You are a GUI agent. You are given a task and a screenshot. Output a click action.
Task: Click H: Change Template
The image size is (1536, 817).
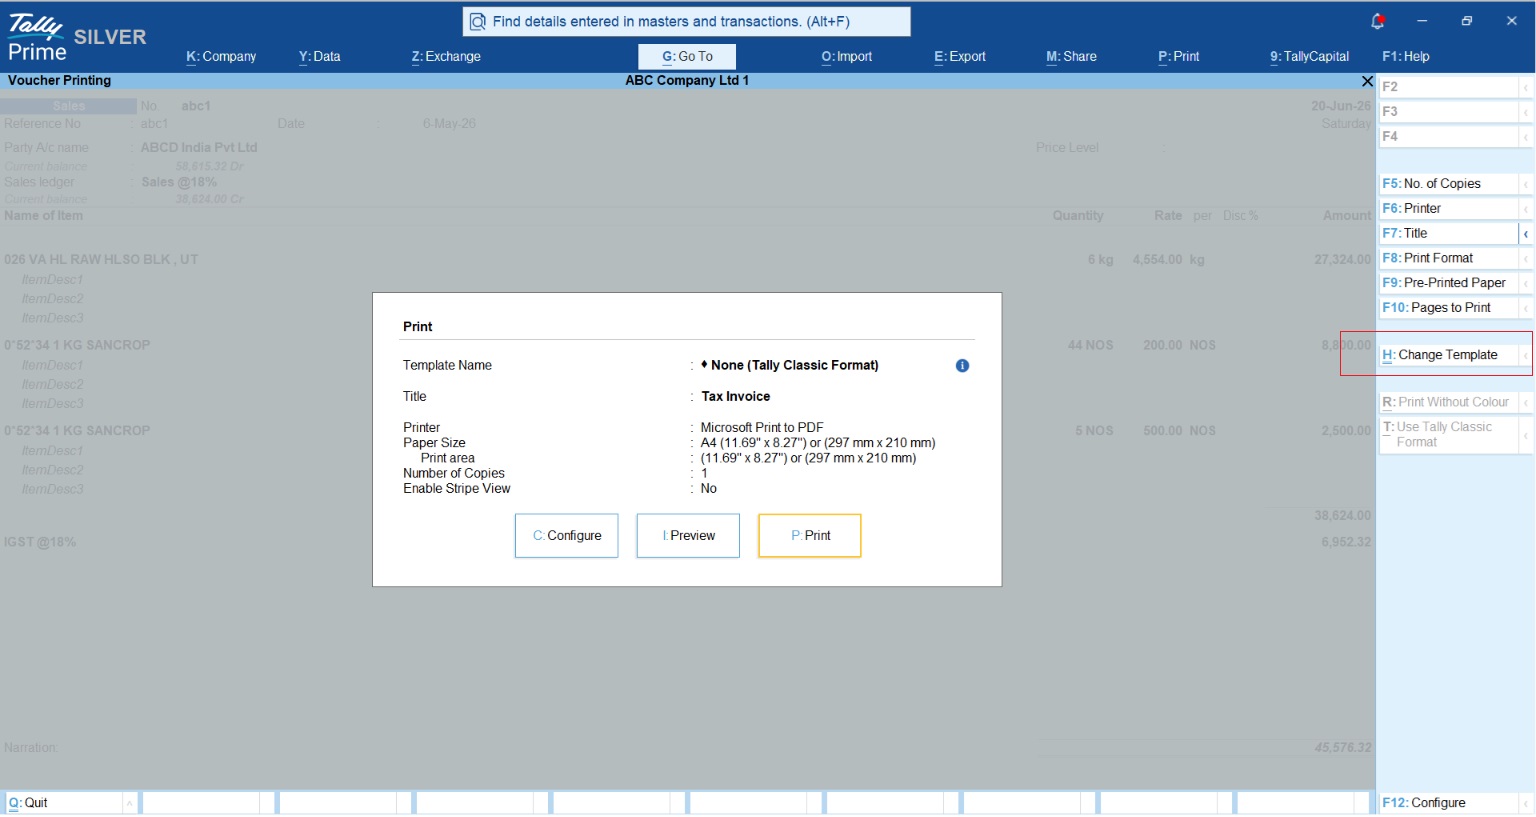1449,355
